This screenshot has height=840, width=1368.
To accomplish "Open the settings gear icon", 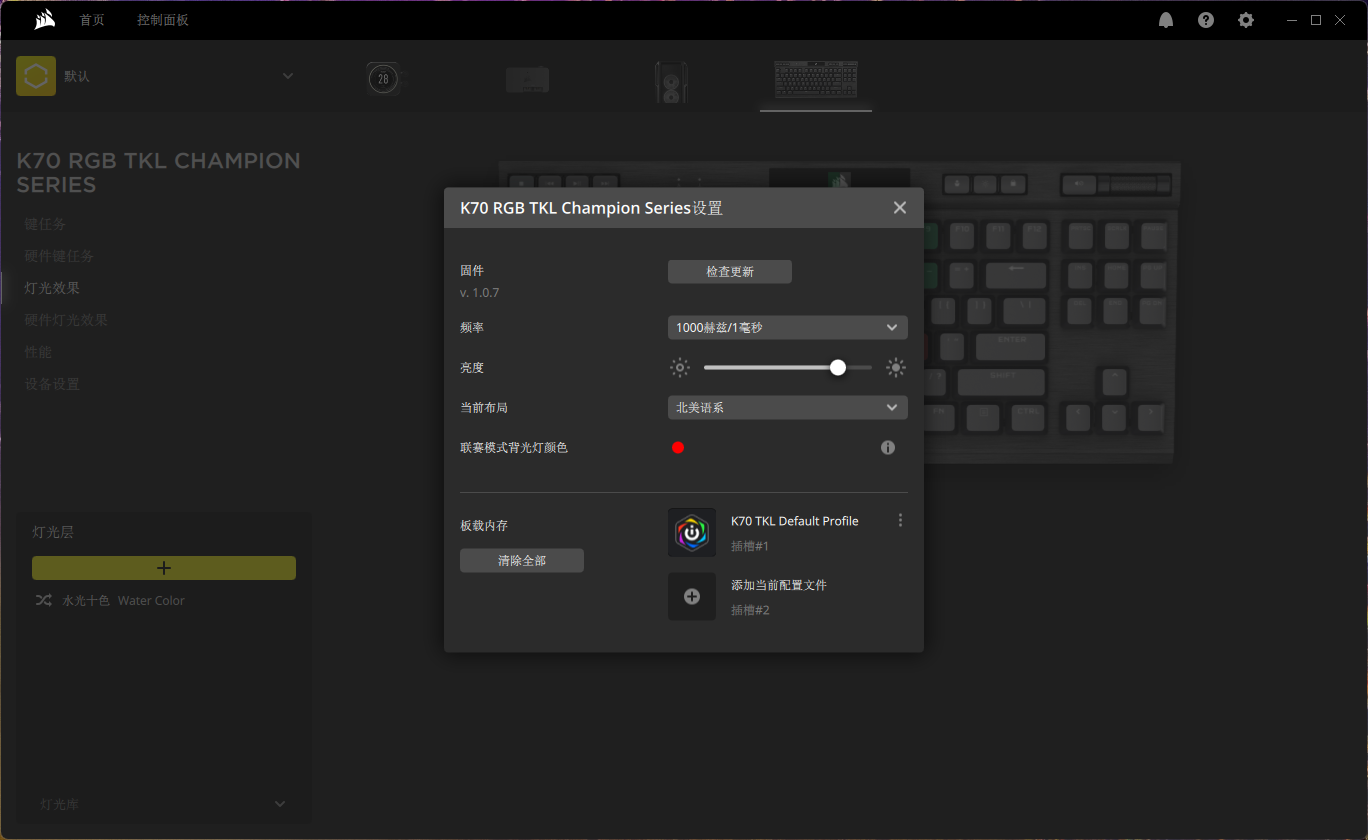I will (1246, 20).
